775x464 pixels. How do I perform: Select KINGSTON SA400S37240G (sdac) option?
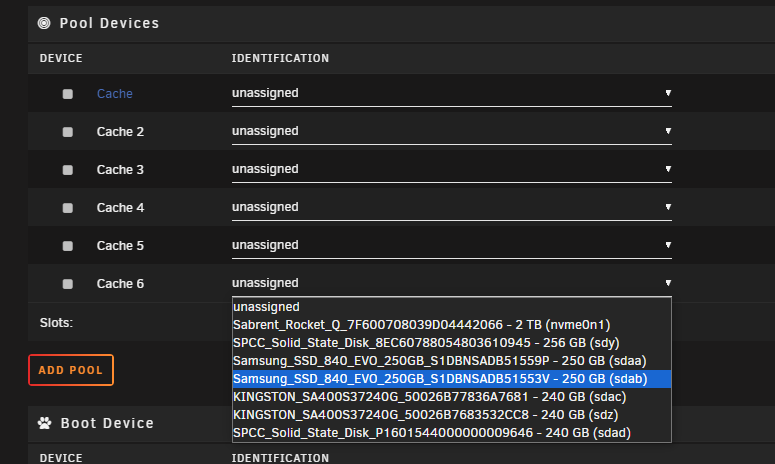point(452,397)
